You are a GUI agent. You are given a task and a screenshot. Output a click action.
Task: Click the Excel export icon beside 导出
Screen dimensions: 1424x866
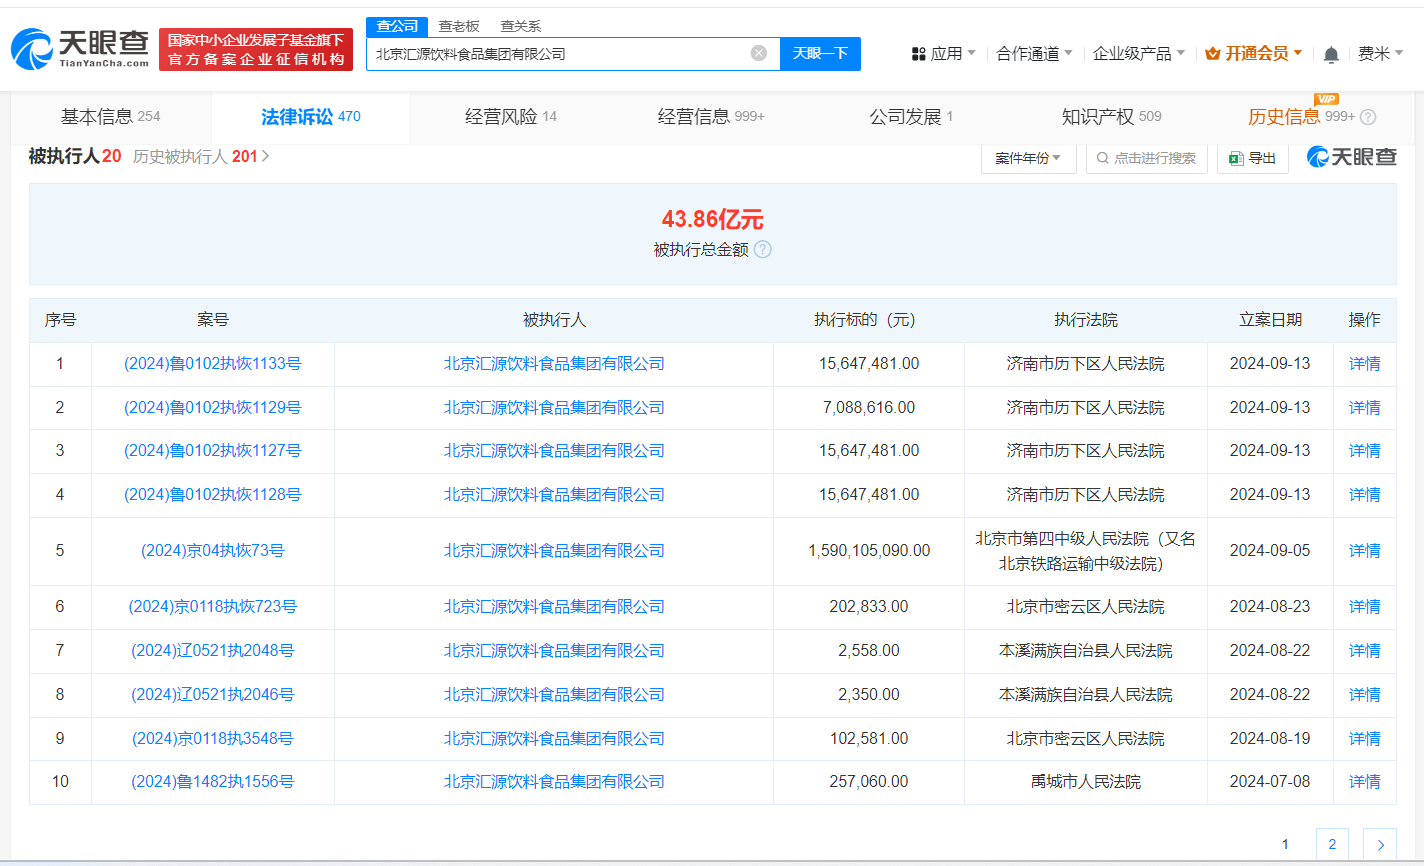1234,158
